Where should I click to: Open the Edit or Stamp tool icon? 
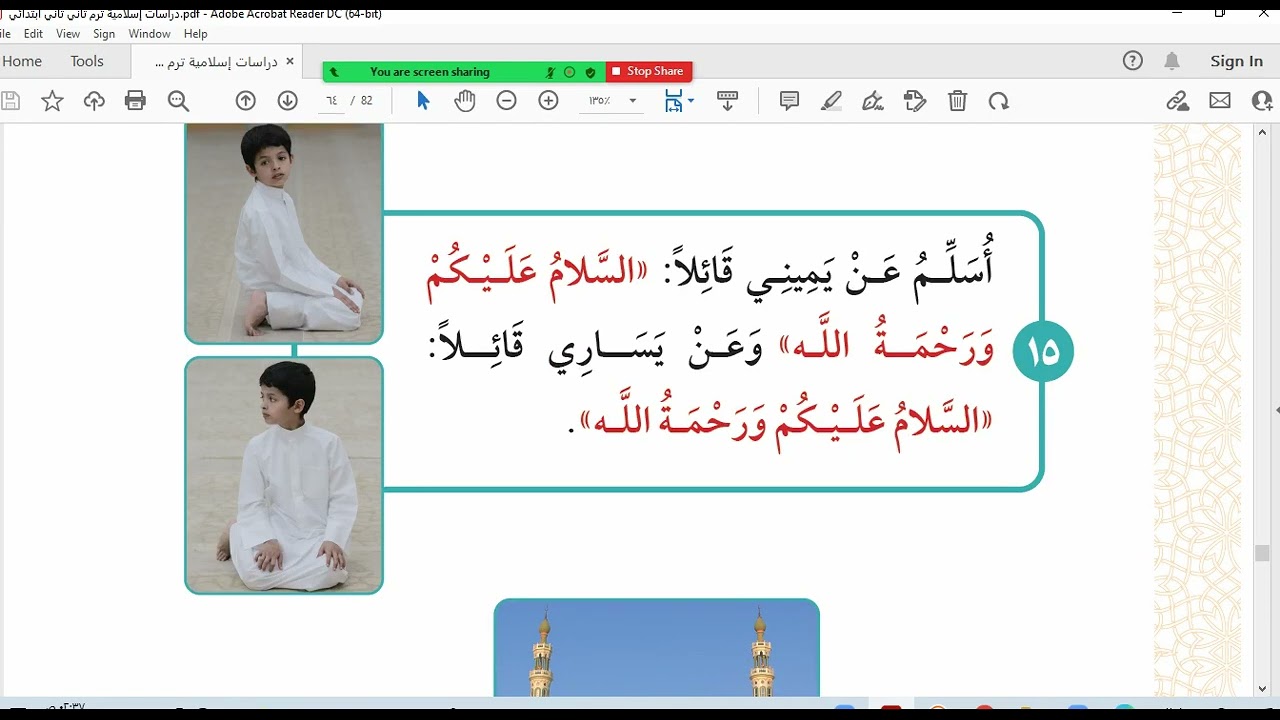point(915,101)
